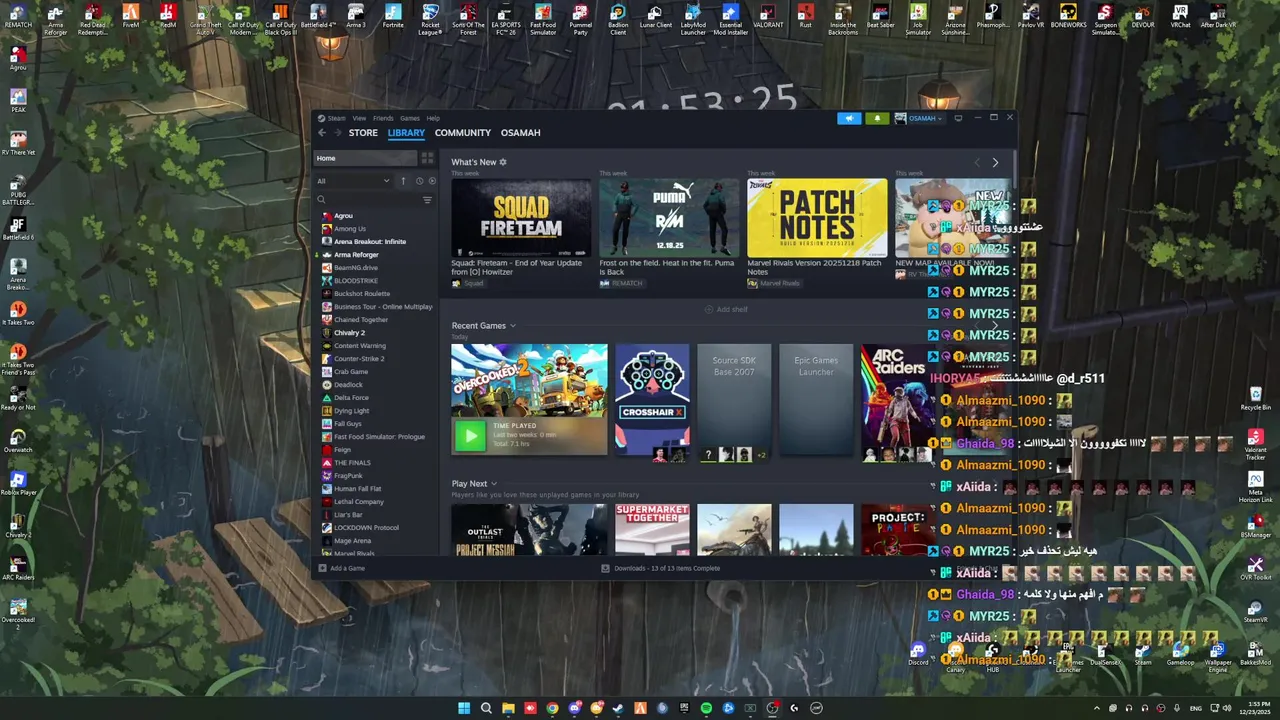The height and width of the screenshot is (720, 1280).
Task: Open the Friends menu in Steam
Action: point(383,118)
